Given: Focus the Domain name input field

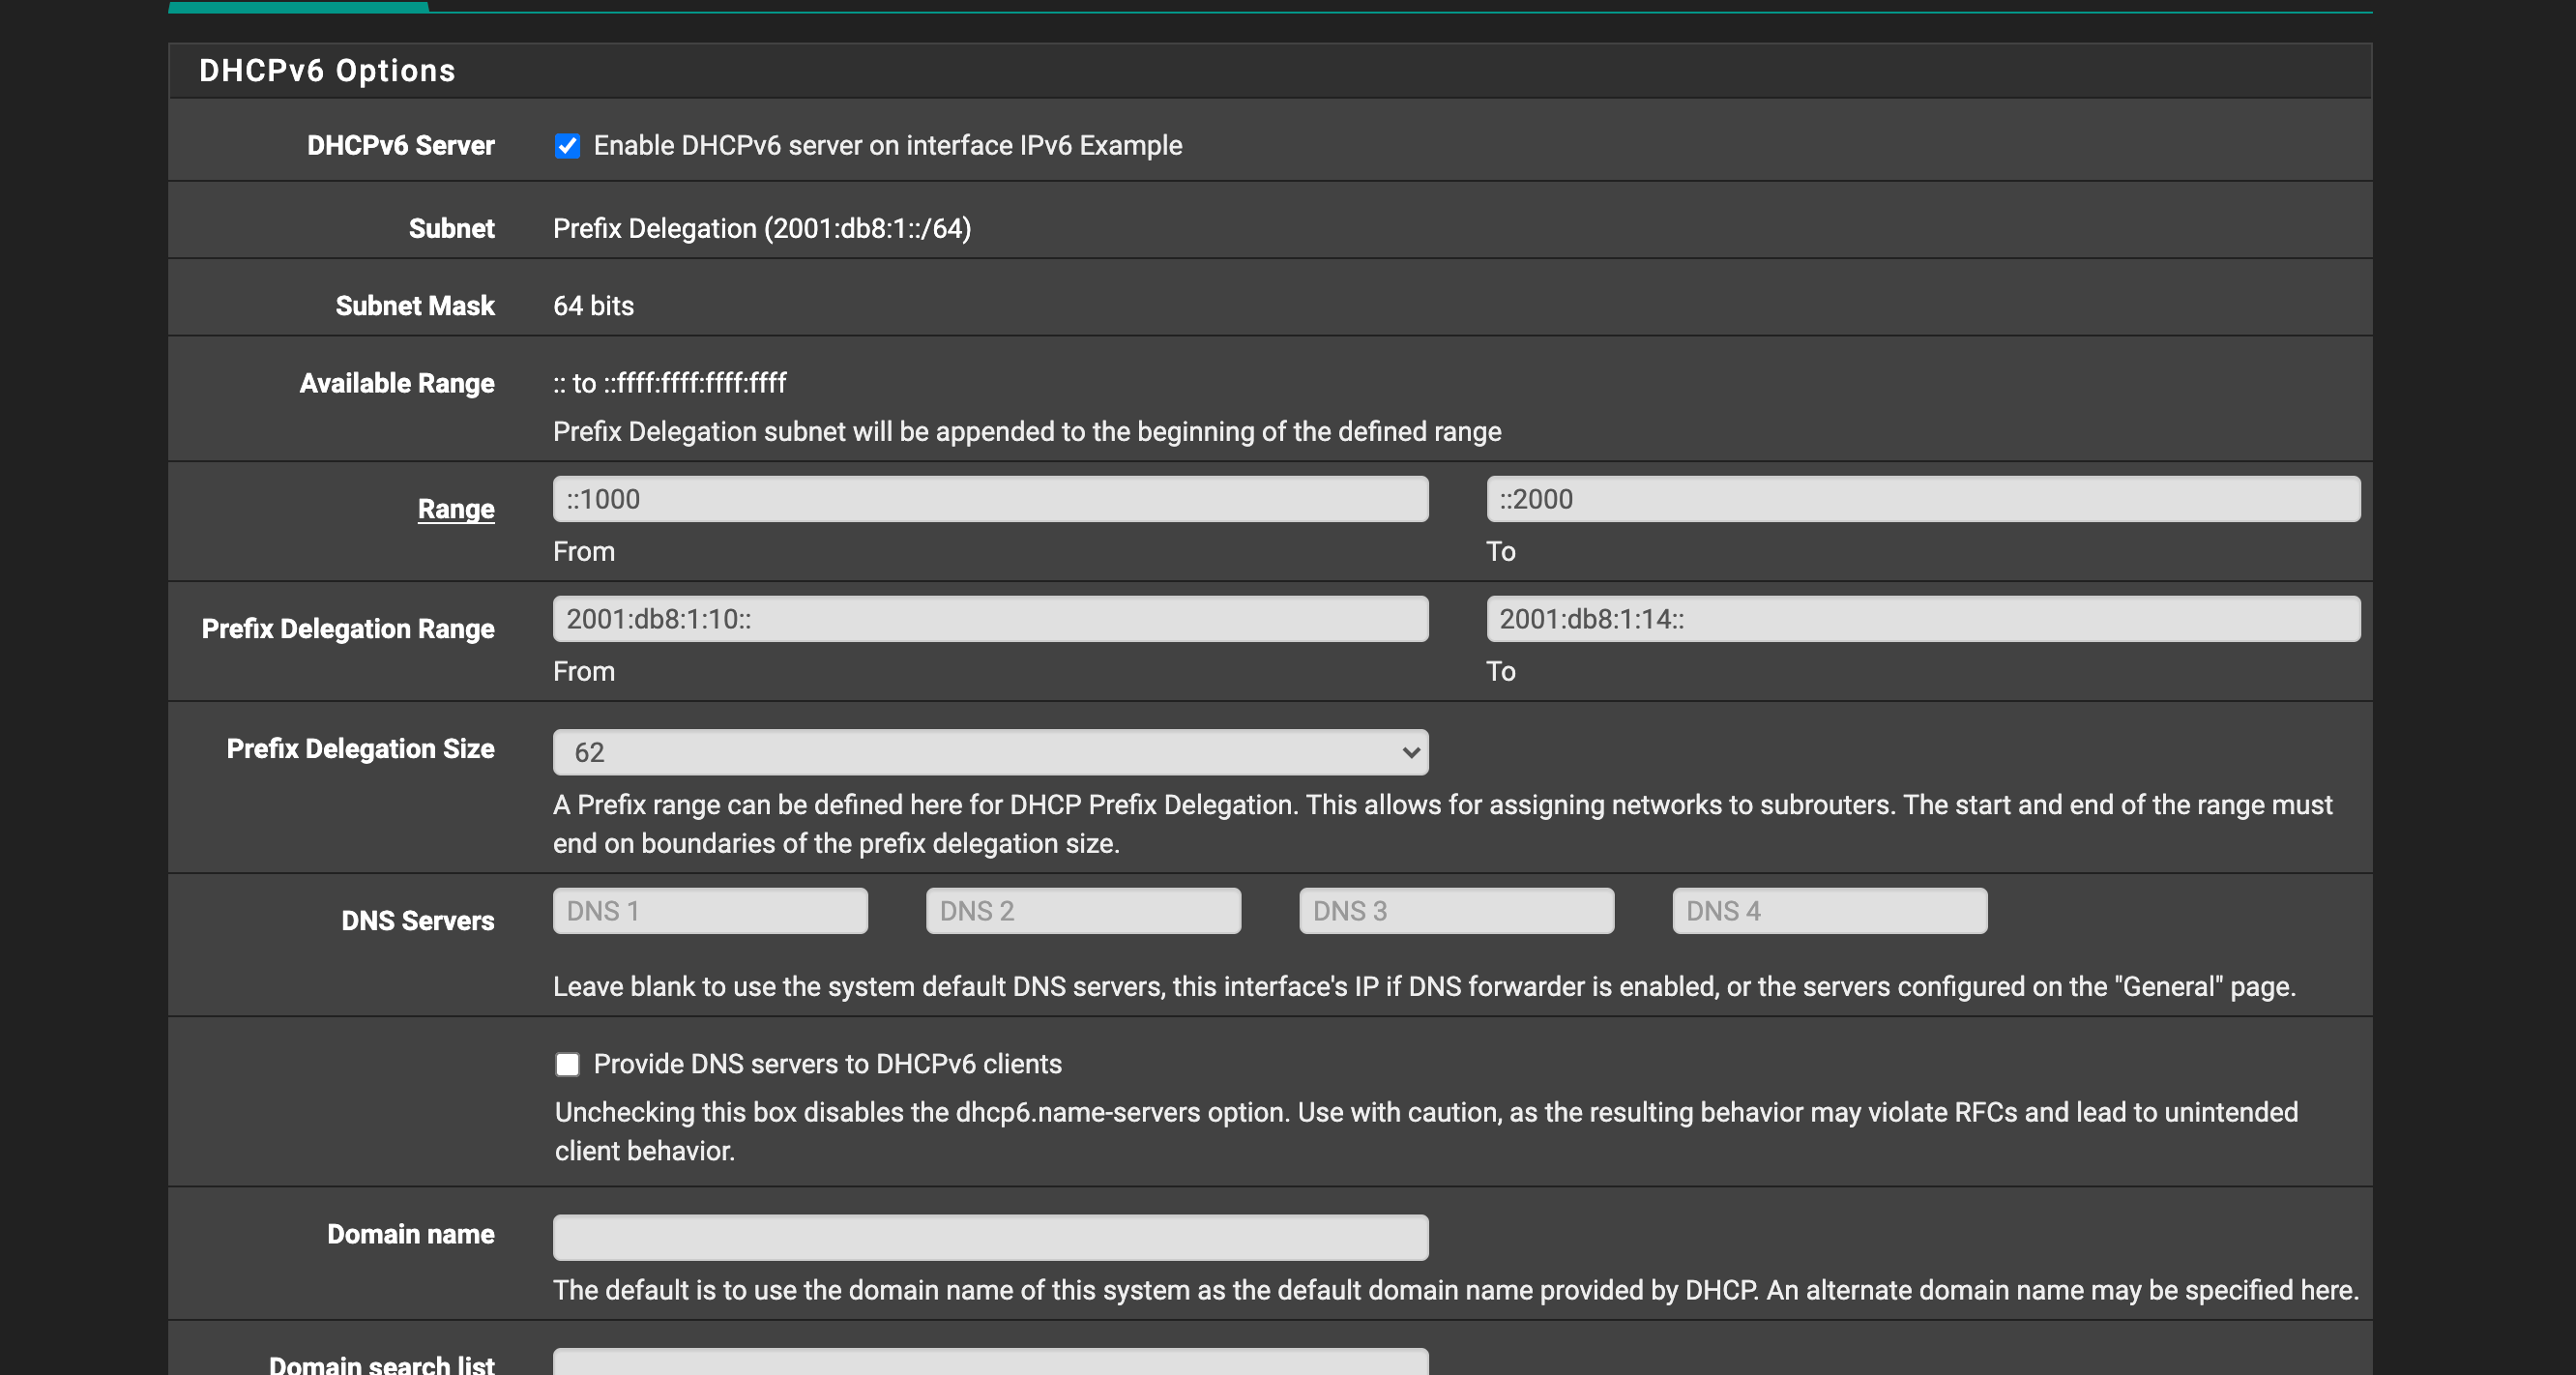Looking at the screenshot, I should [x=990, y=1238].
